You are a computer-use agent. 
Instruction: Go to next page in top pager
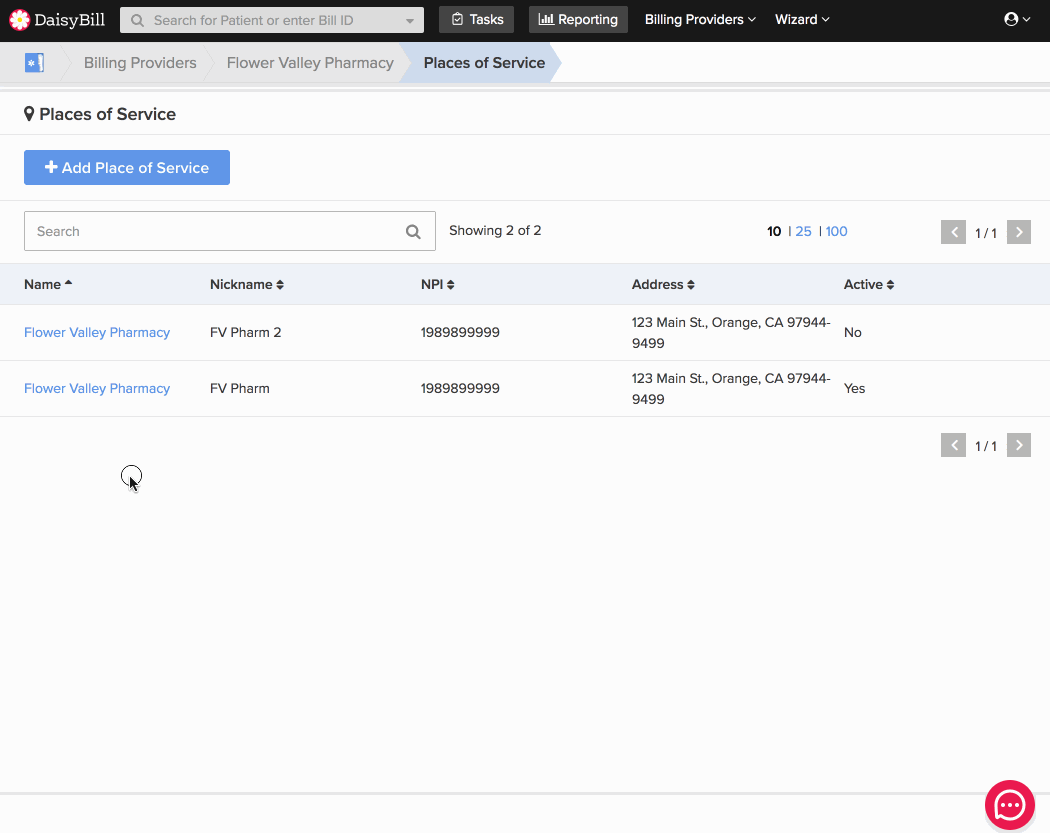coord(1019,232)
